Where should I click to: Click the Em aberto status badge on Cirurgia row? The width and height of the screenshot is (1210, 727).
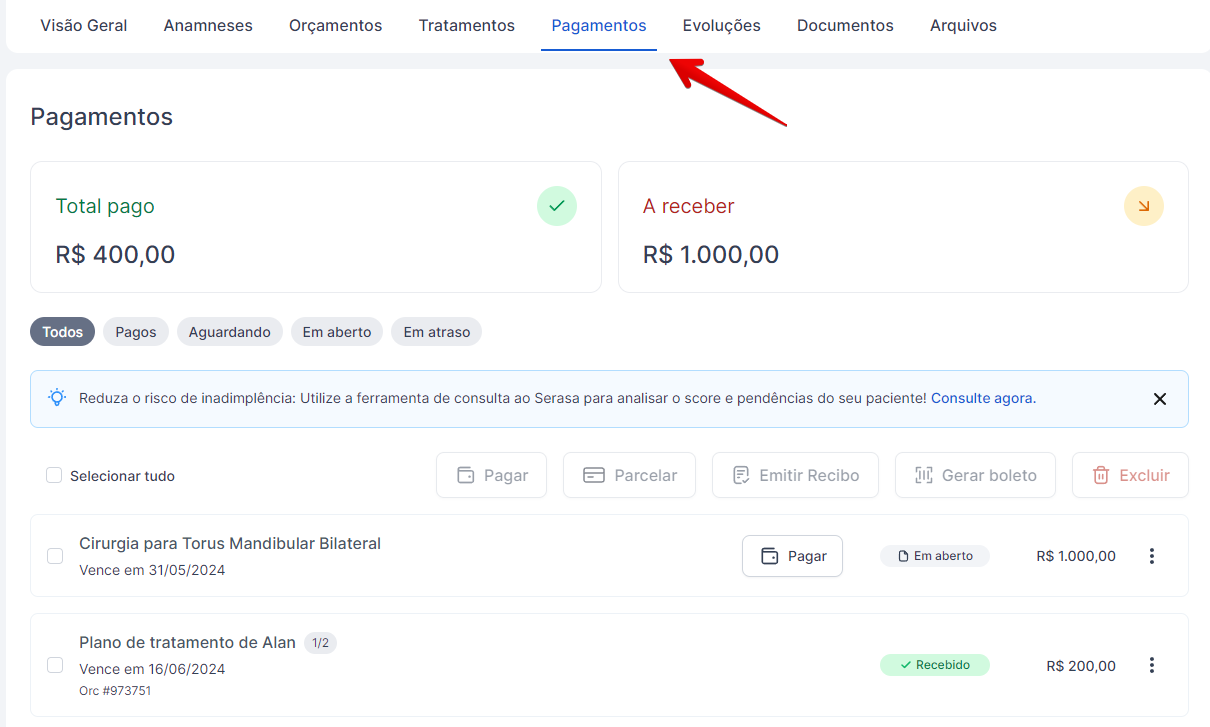click(x=935, y=556)
